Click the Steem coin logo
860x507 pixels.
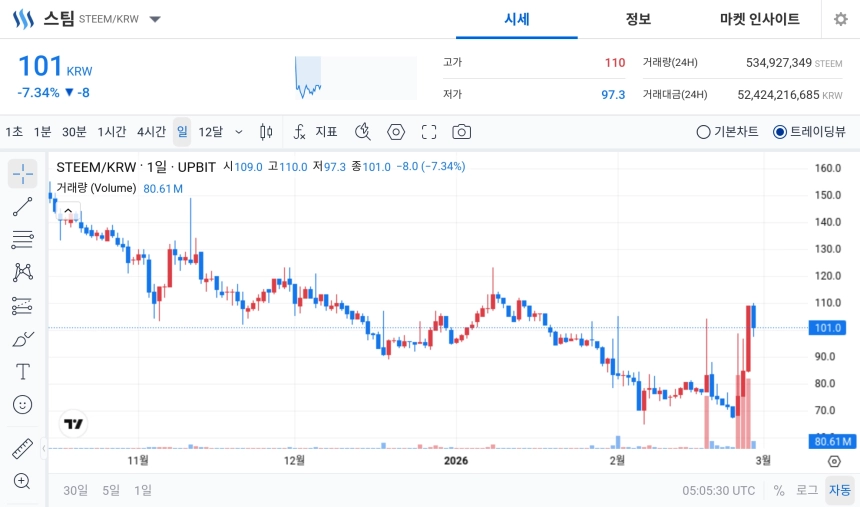[23, 19]
